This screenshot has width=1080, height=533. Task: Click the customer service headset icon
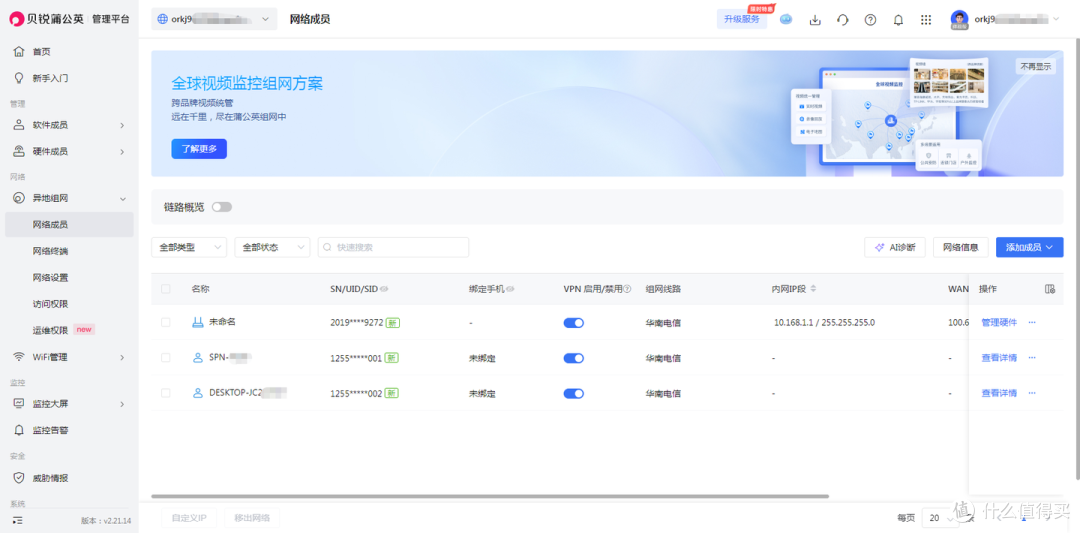click(842, 20)
